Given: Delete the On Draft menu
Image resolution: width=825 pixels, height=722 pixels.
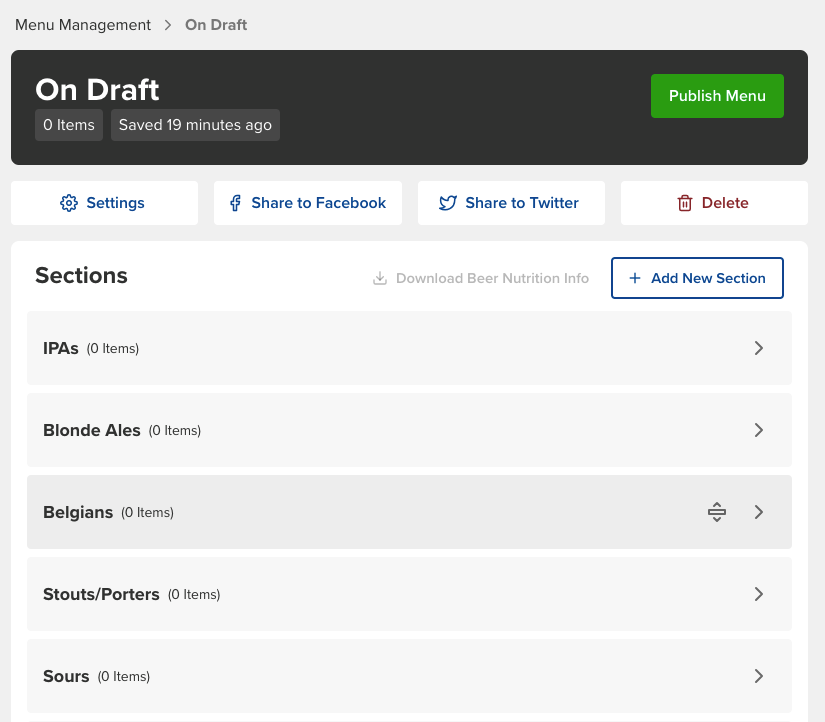Looking at the screenshot, I should pyautogui.click(x=714, y=203).
